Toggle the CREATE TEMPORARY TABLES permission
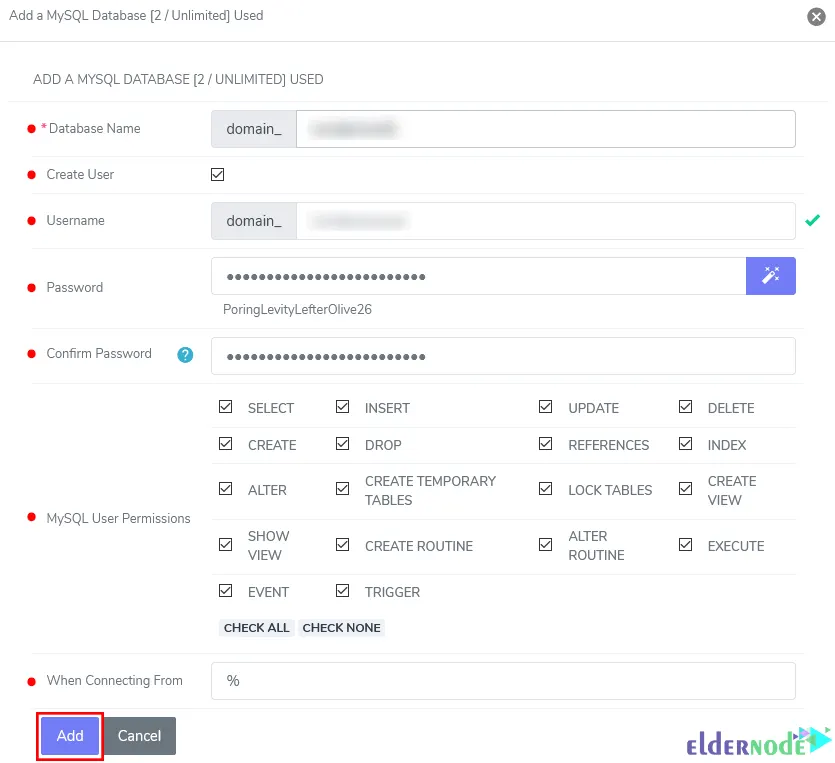Screen dimensions: 835x763 coord(343,489)
